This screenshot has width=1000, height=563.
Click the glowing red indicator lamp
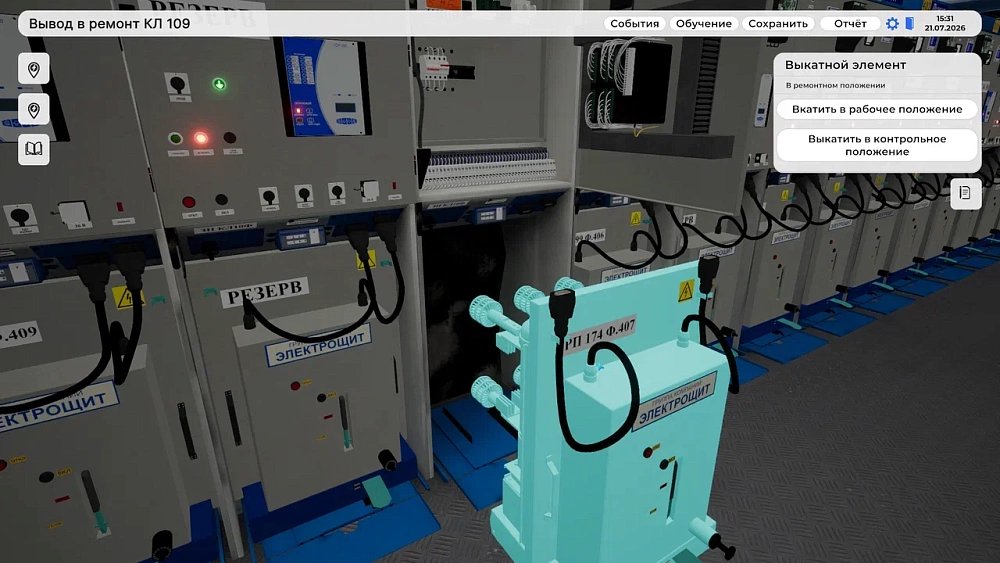coord(201,138)
